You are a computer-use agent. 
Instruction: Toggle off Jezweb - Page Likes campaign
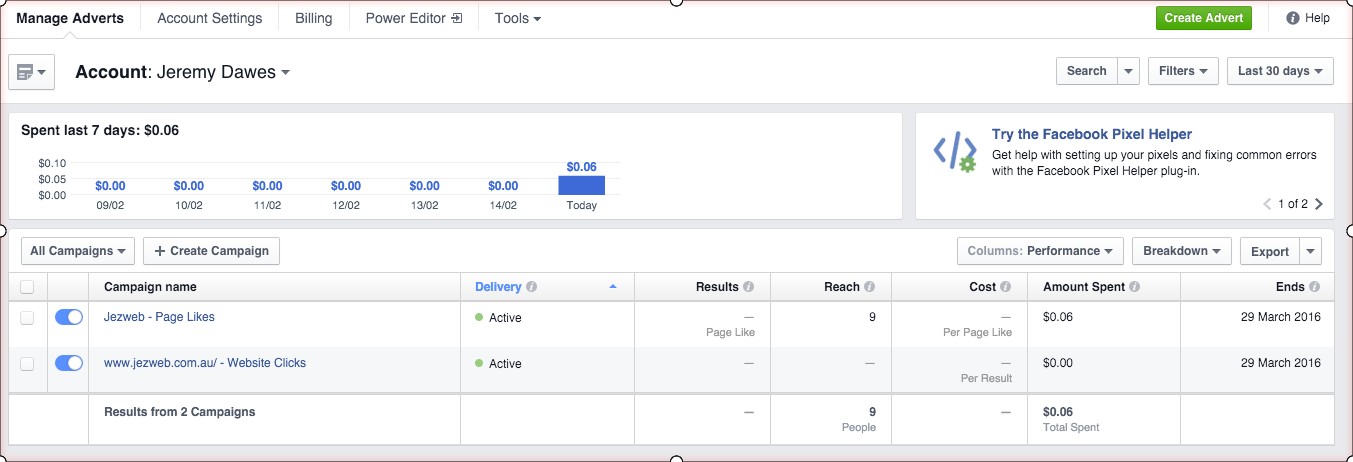click(x=69, y=317)
